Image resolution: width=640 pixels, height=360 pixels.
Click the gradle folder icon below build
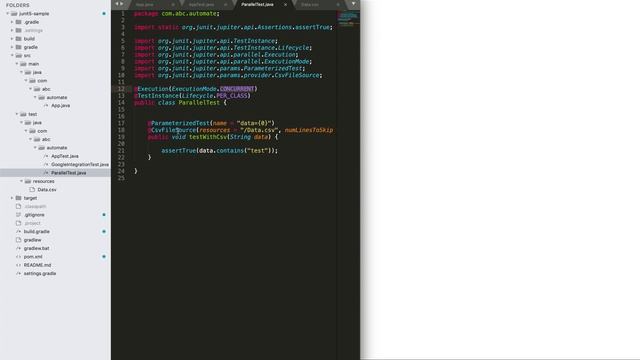pos(18,47)
